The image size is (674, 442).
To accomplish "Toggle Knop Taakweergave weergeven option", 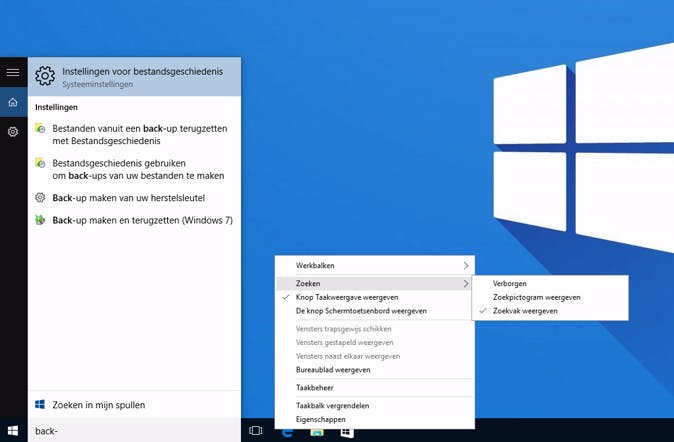I will pos(375,297).
